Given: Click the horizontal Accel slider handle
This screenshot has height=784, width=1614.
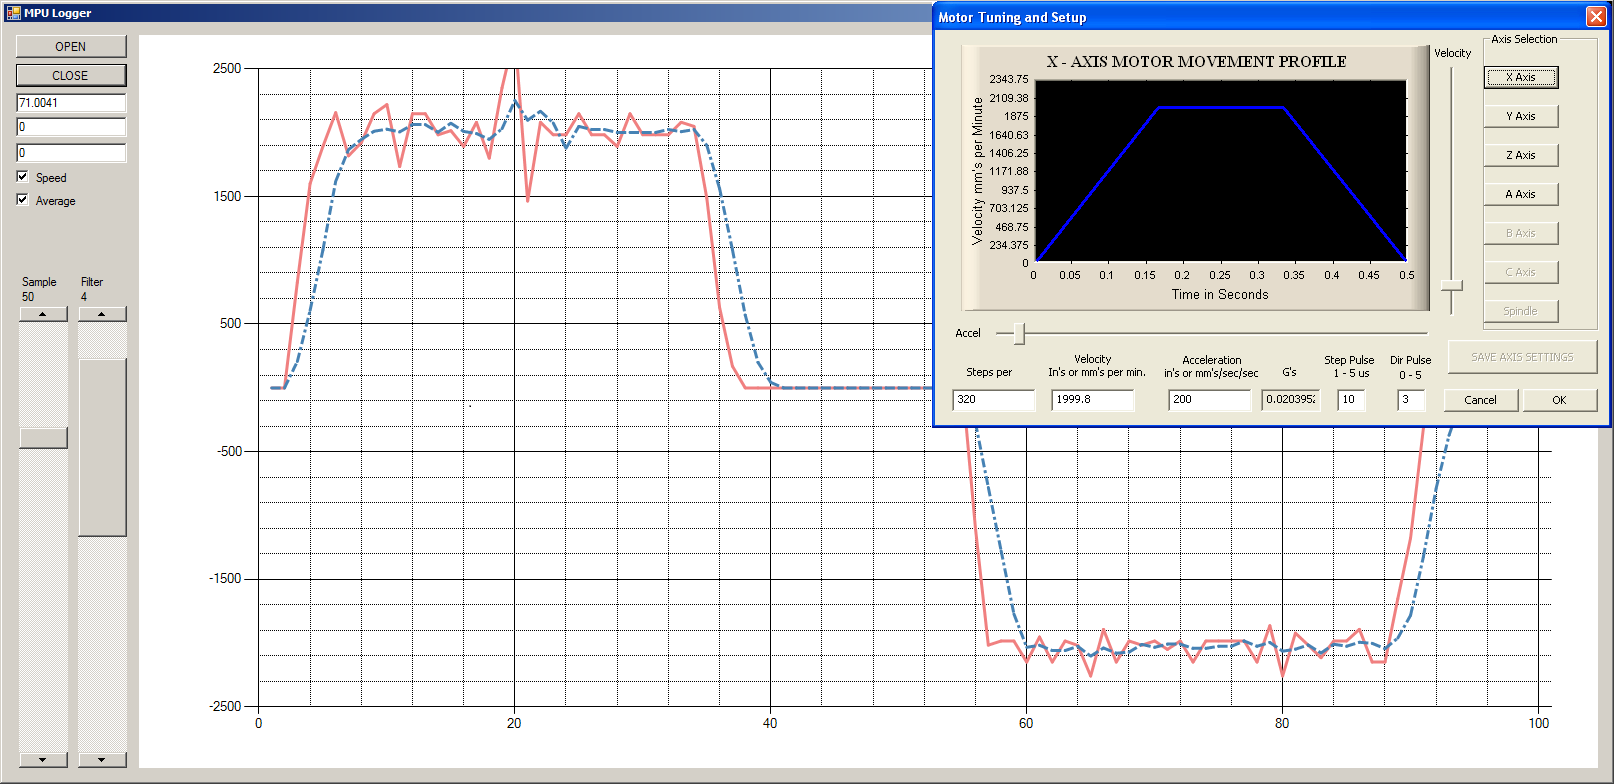Looking at the screenshot, I should click(1019, 333).
